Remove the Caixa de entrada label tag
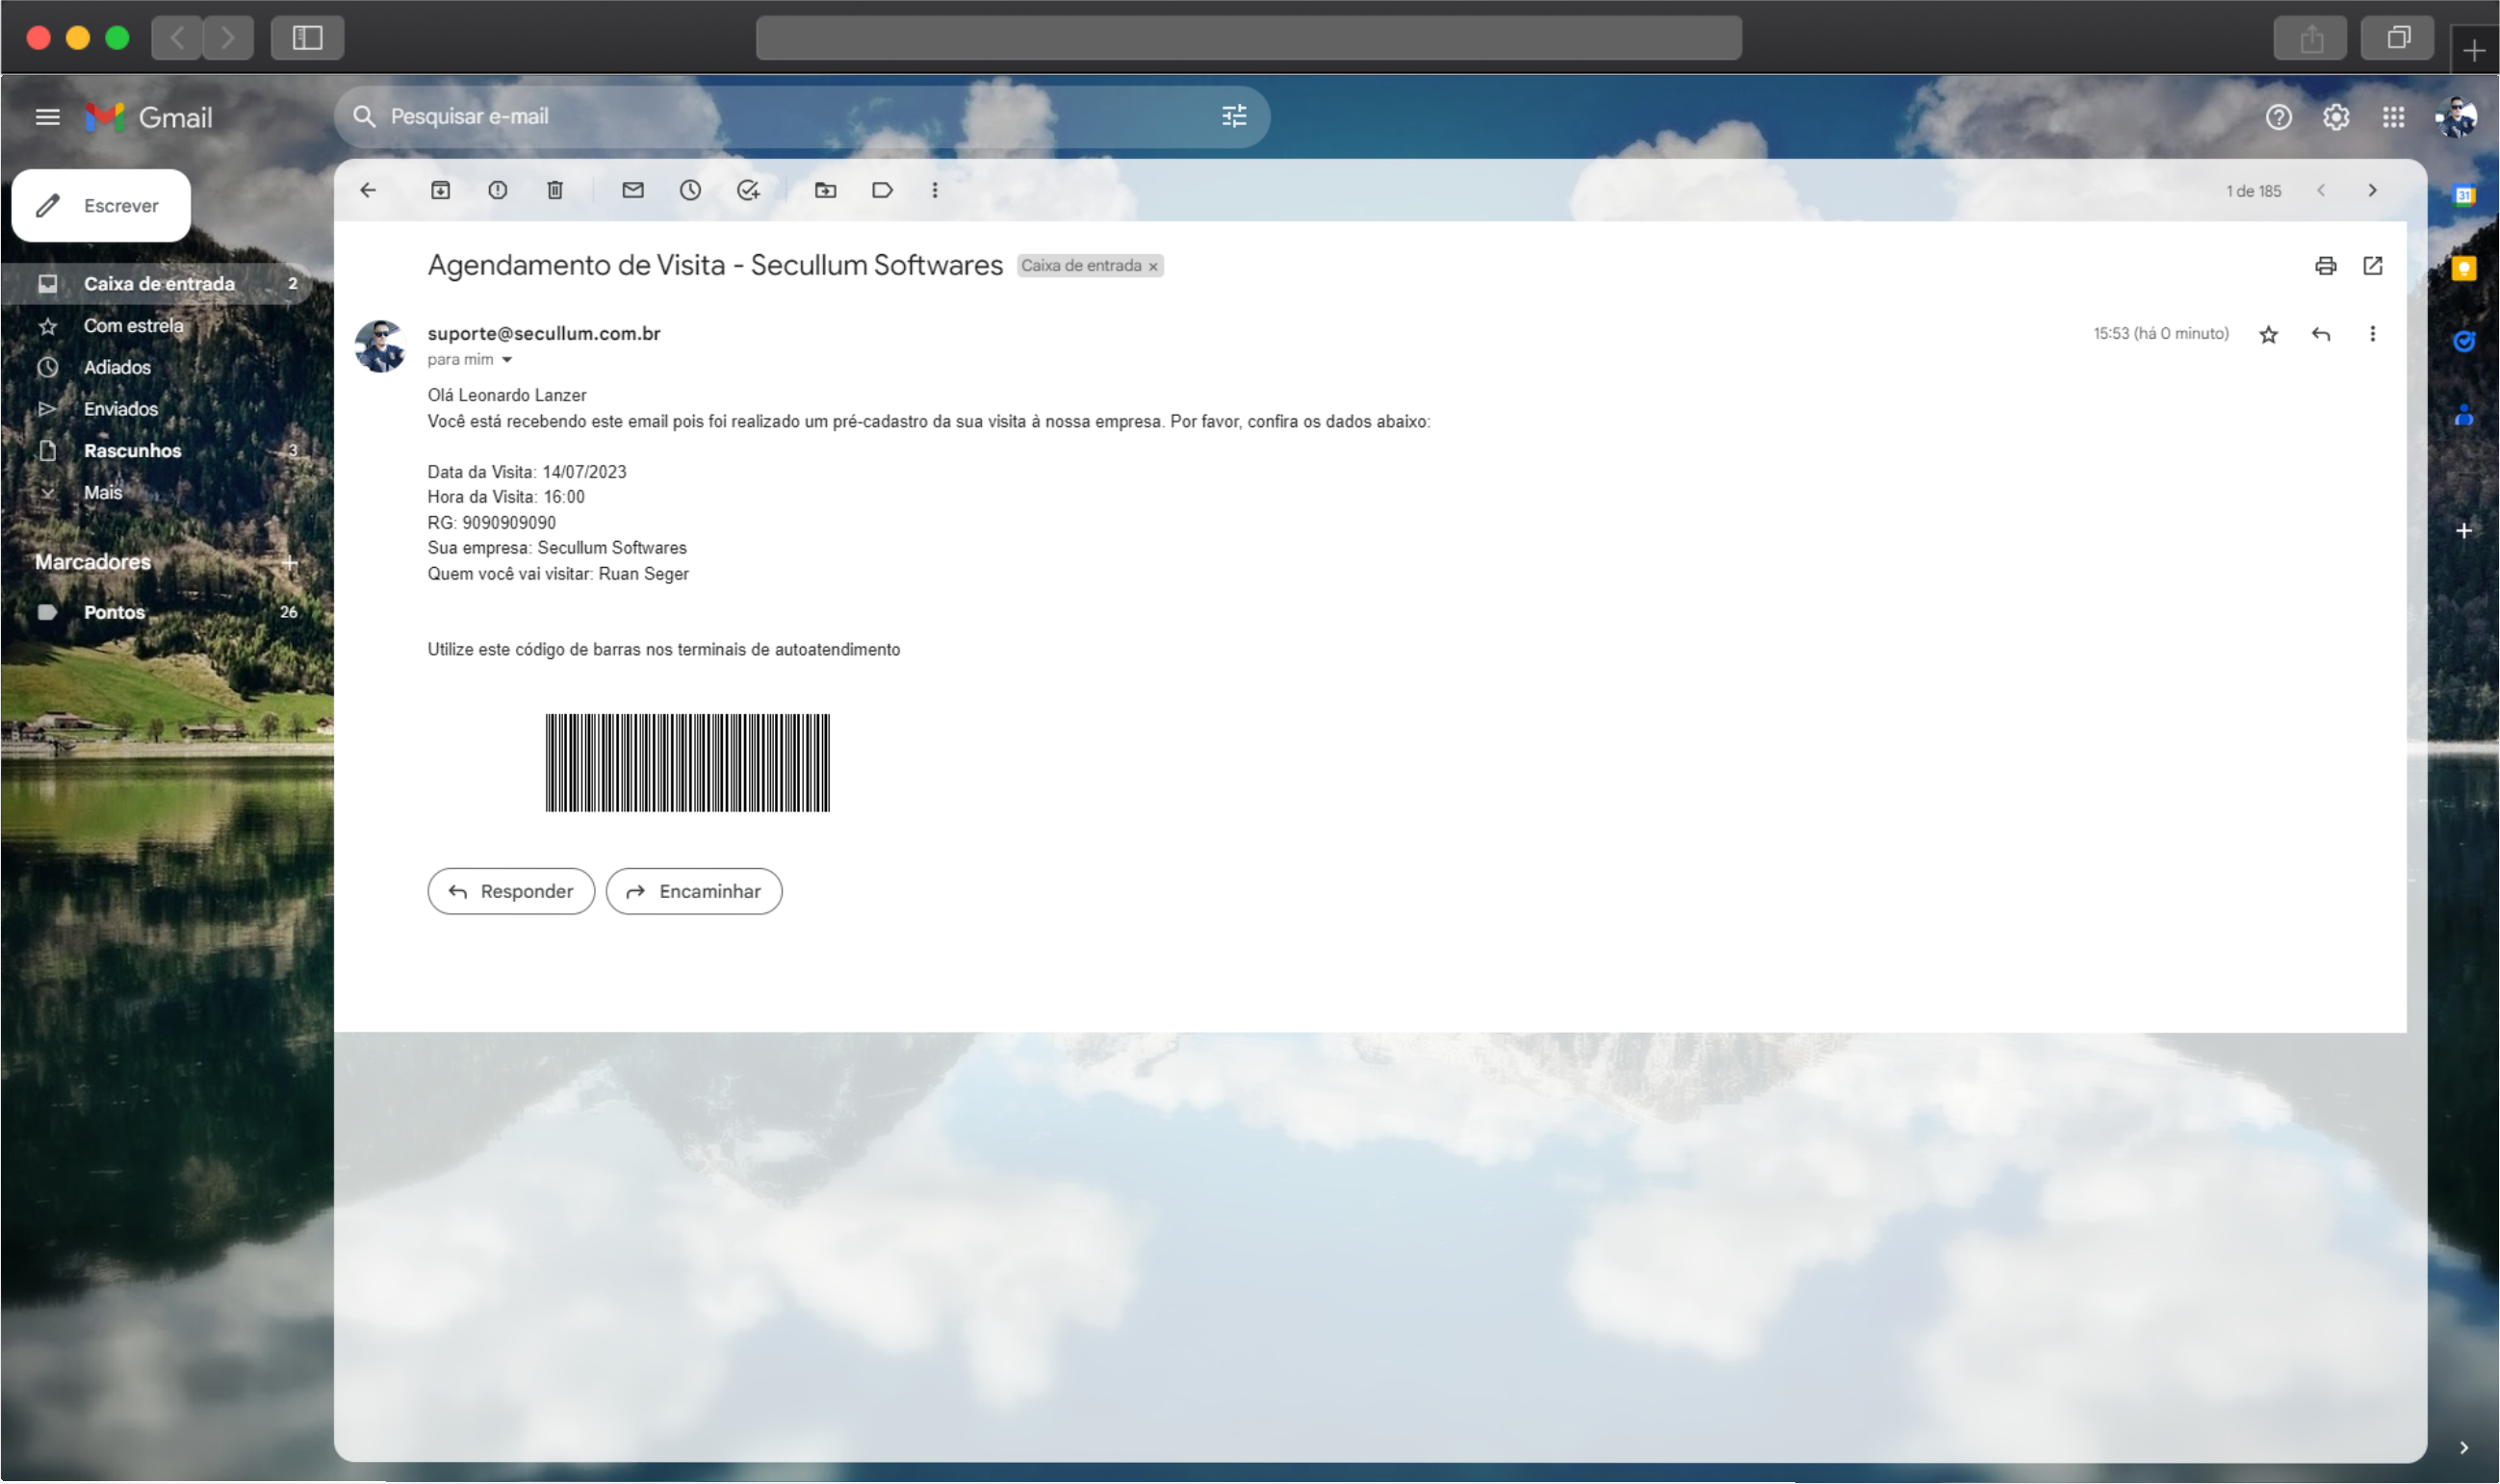The image size is (2500, 1484). 1153,266
